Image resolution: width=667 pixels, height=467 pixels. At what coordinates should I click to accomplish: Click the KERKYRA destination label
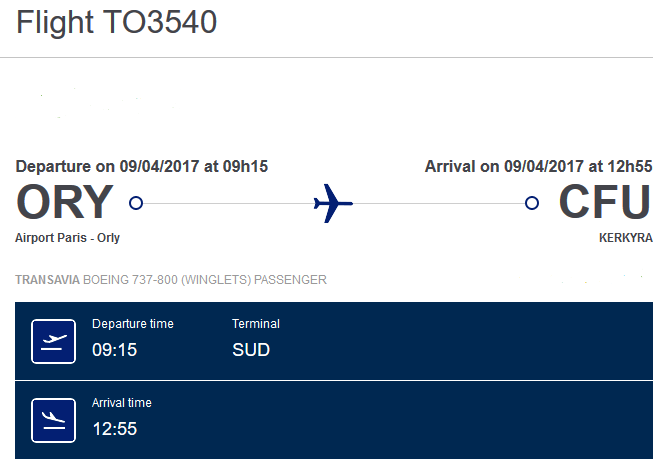click(626, 237)
